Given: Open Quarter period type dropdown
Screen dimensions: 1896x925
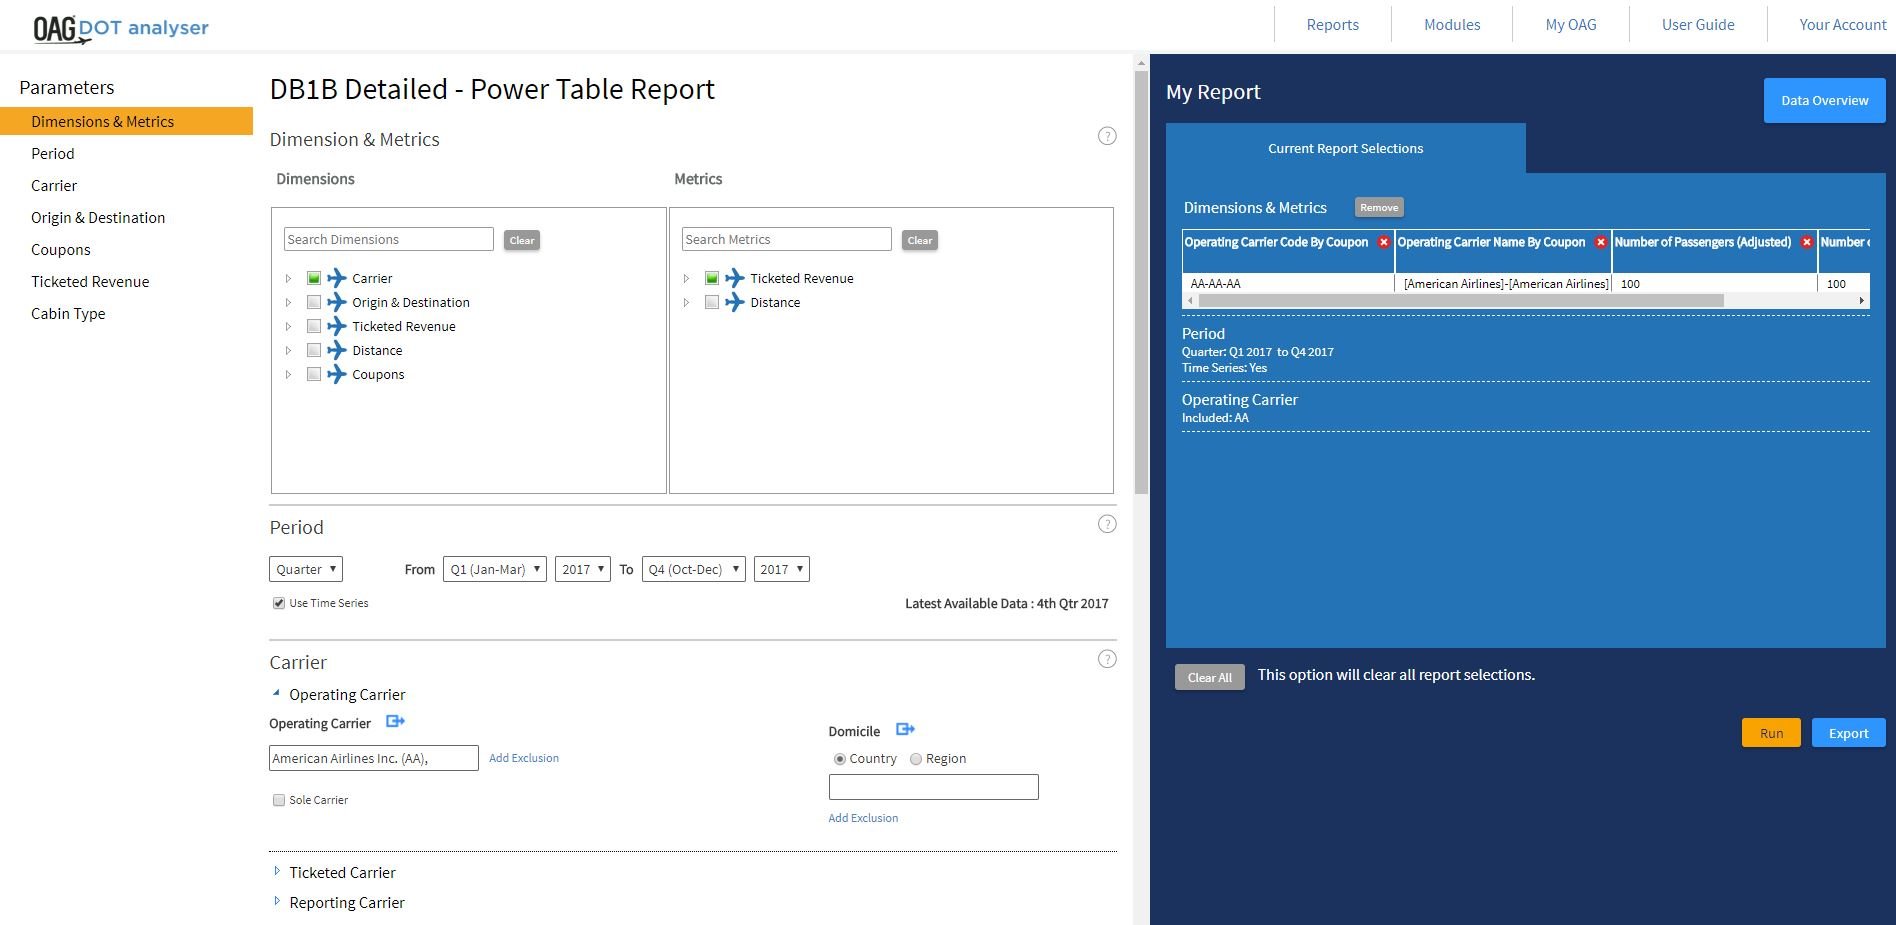Looking at the screenshot, I should [306, 569].
